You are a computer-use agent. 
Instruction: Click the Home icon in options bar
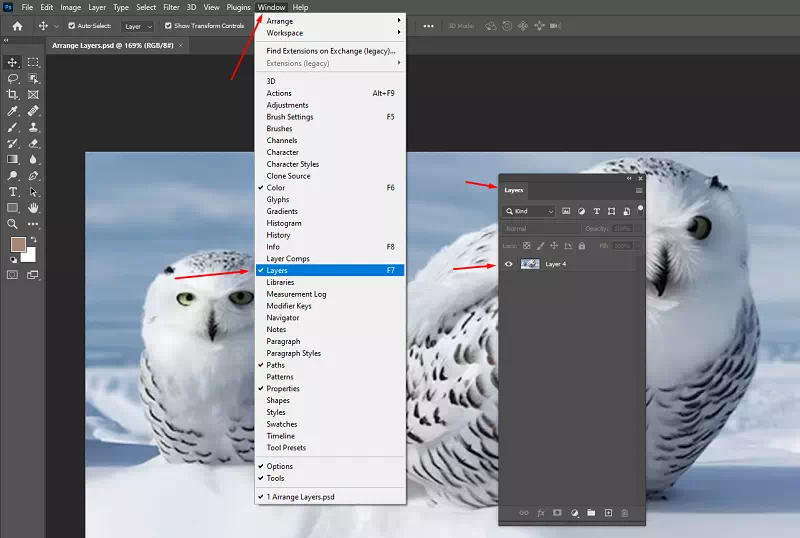(x=17, y=26)
